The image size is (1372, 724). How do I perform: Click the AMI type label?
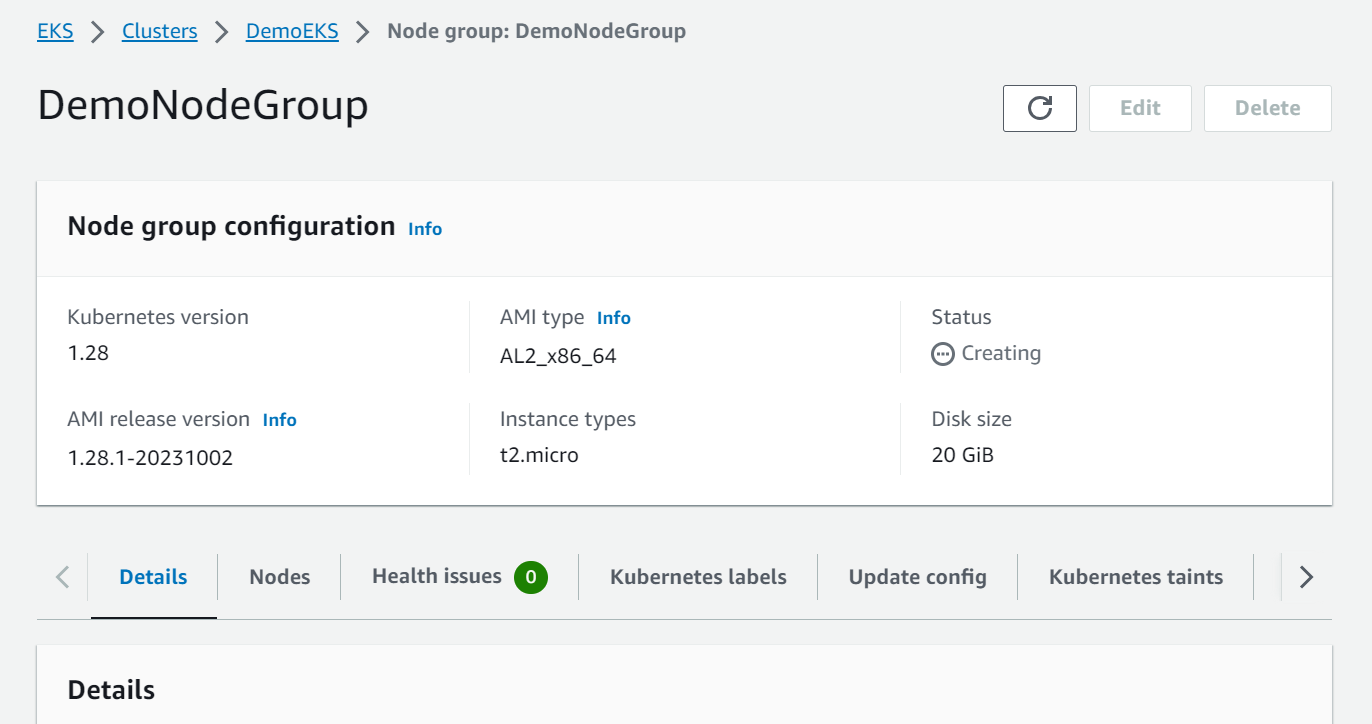tap(542, 317)
